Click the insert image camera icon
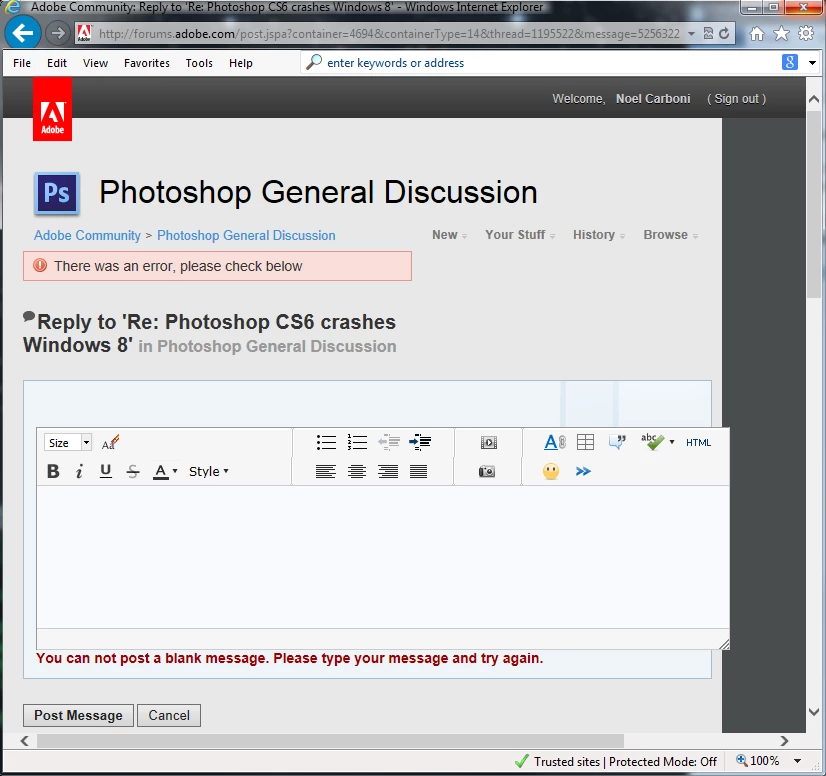This screenshot has width=826, height=776. tap(487, 471)
